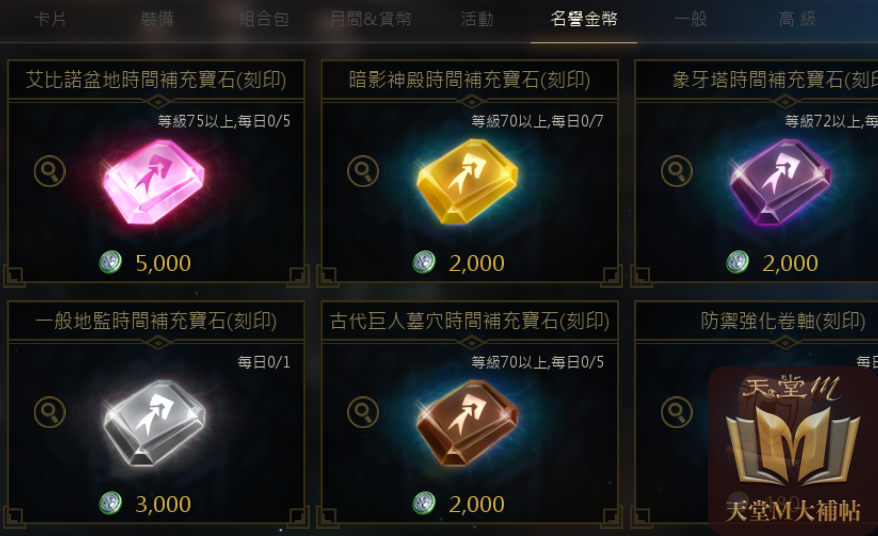
Task: Select the yellow 暗影神殿 time gem
Action: click(468, 182)
